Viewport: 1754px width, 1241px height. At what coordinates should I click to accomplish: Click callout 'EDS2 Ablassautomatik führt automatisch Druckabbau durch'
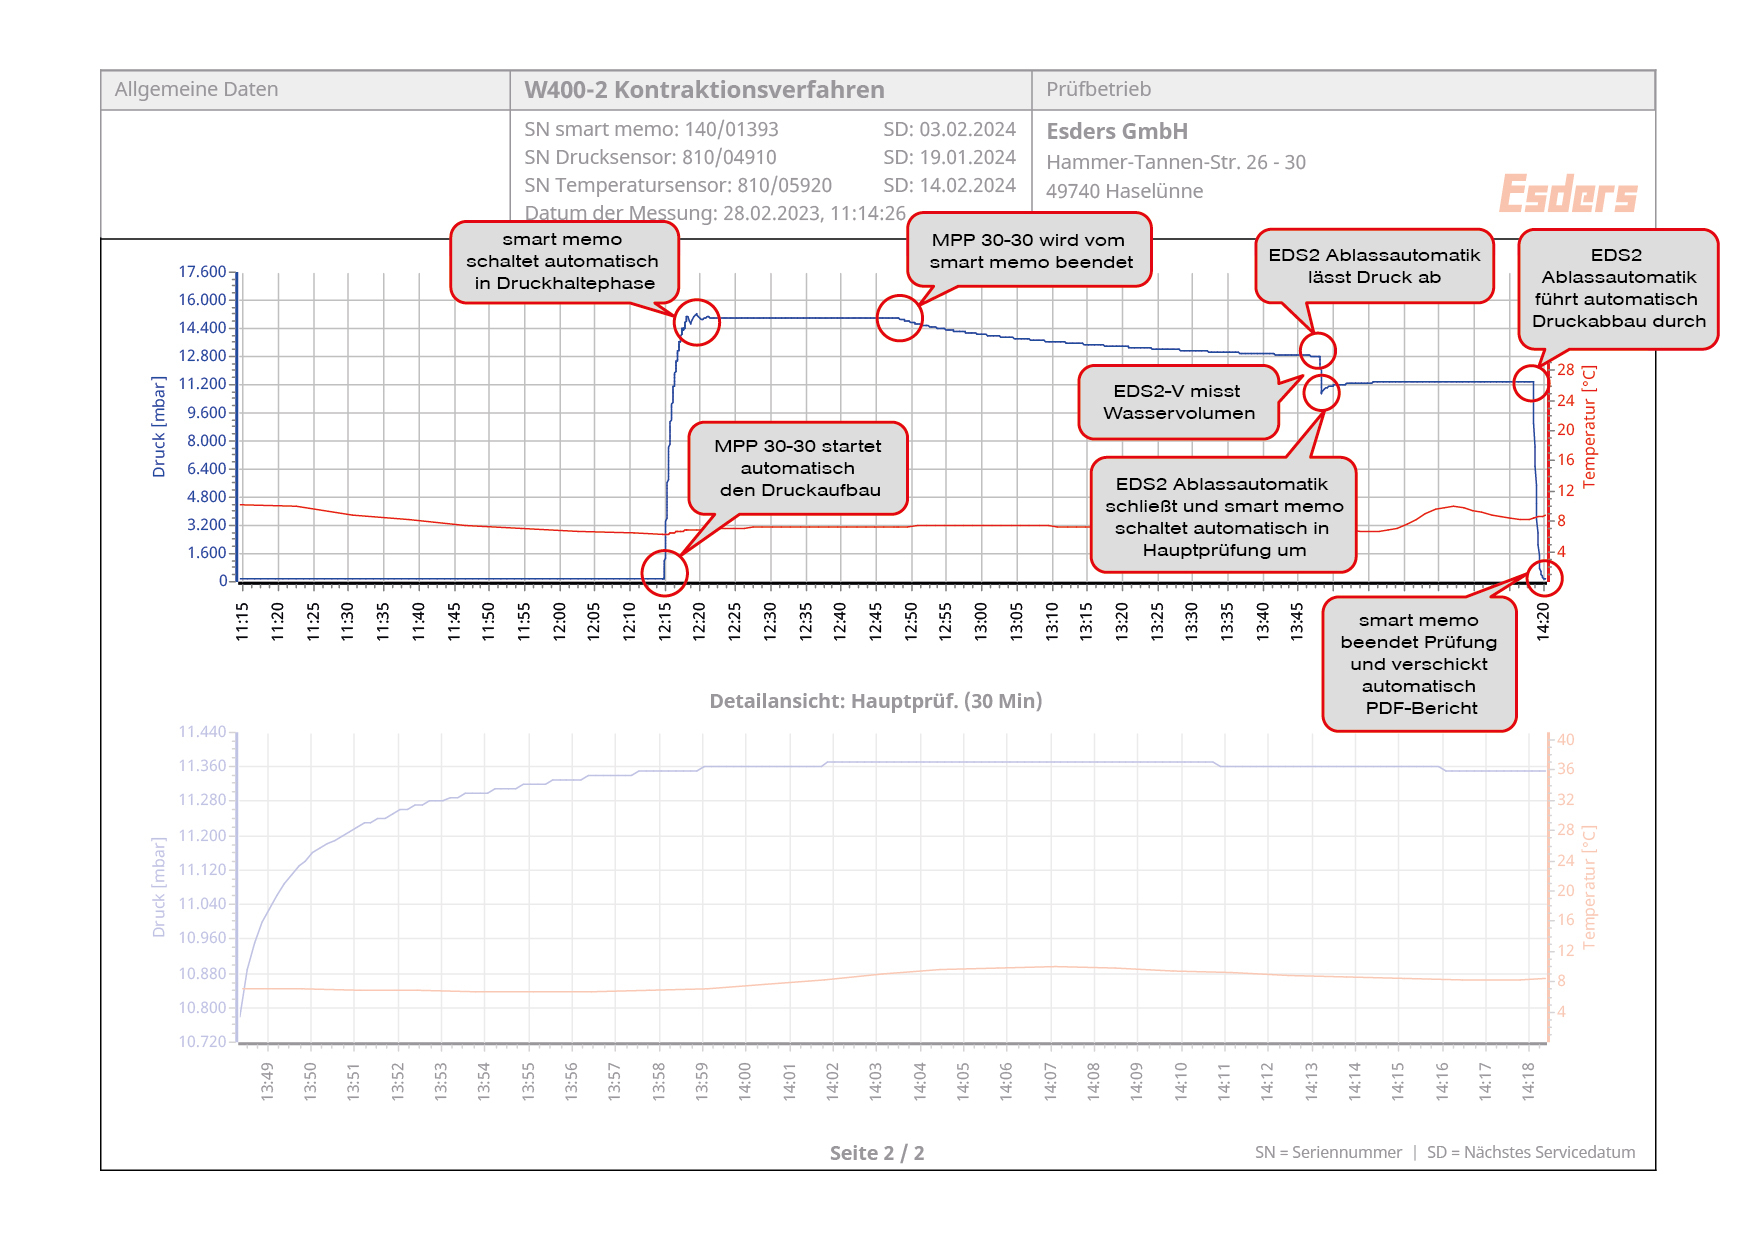[1618, 289]
